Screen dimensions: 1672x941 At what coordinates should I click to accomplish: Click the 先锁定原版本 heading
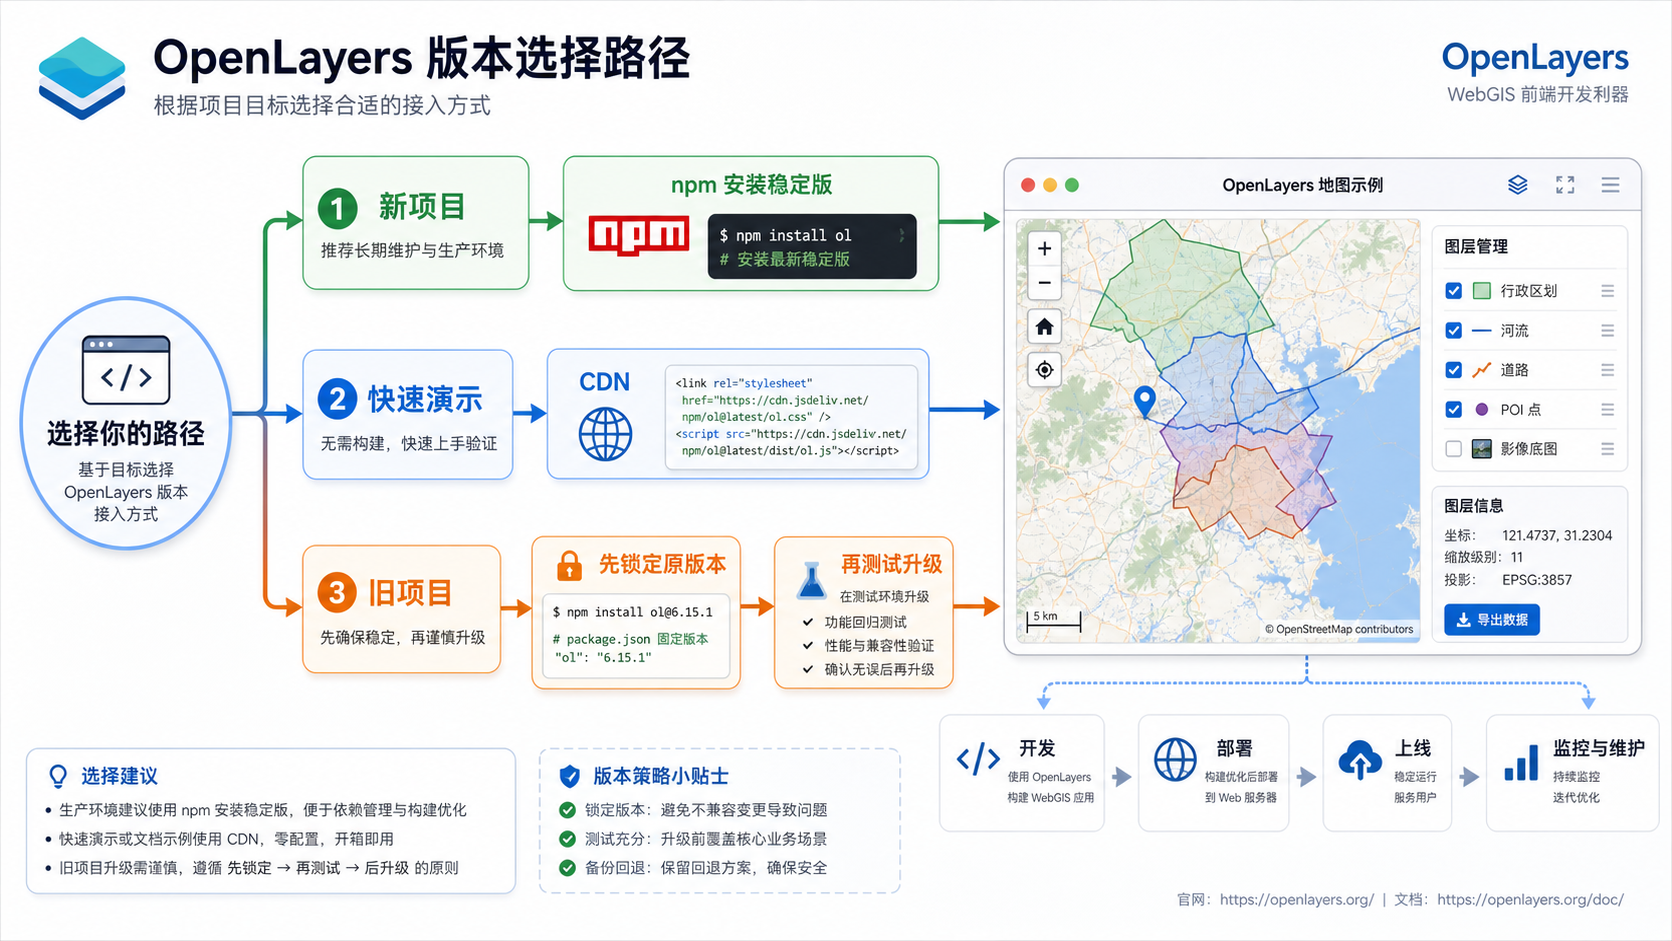(662, 565)
